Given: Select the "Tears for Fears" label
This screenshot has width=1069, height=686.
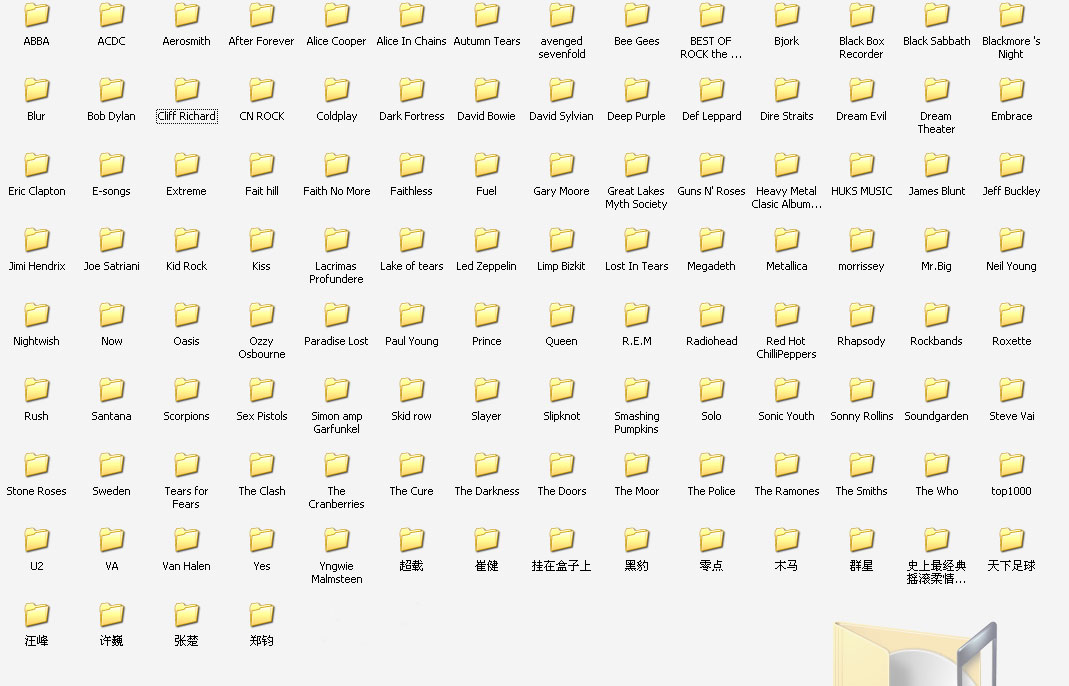Looking at the screenshot, I should pyautogui.click(x=186, y=497).
